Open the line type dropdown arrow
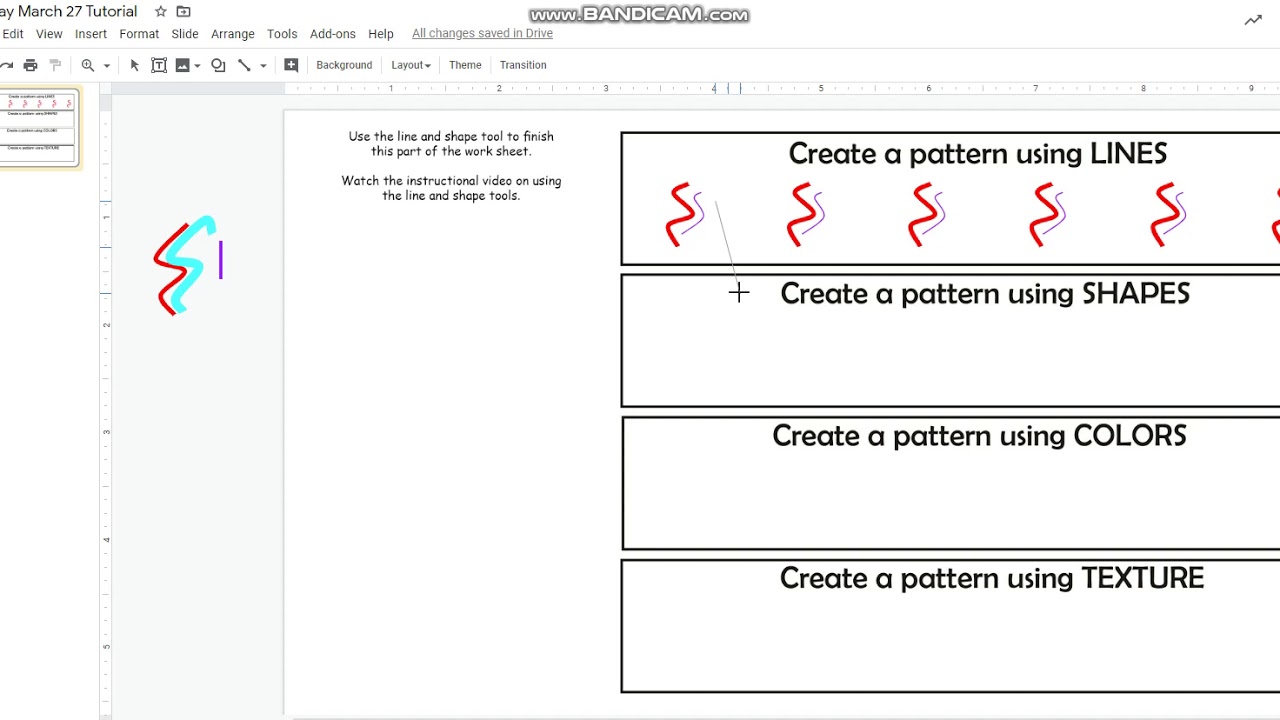 (263, 66)
